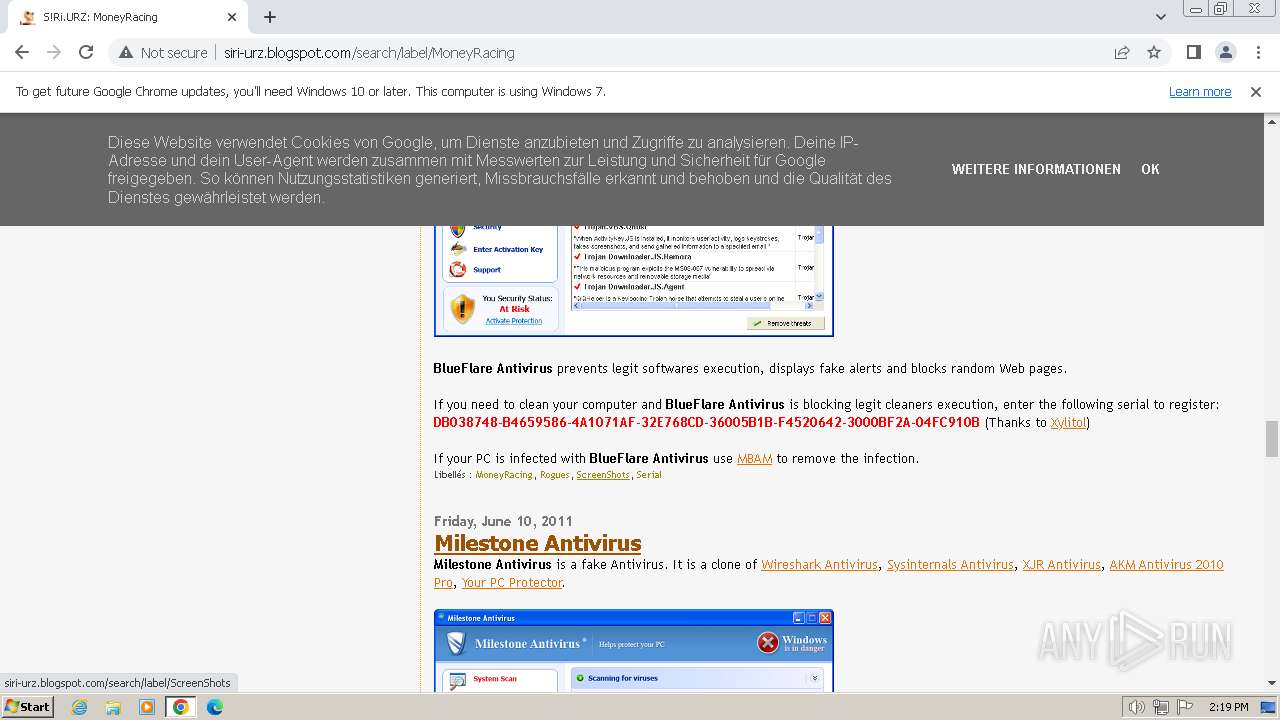Image resolution: width=1280 pixels, height=720 pixels.
Task: Open the Learn more link
Action: pos(1200,92)
